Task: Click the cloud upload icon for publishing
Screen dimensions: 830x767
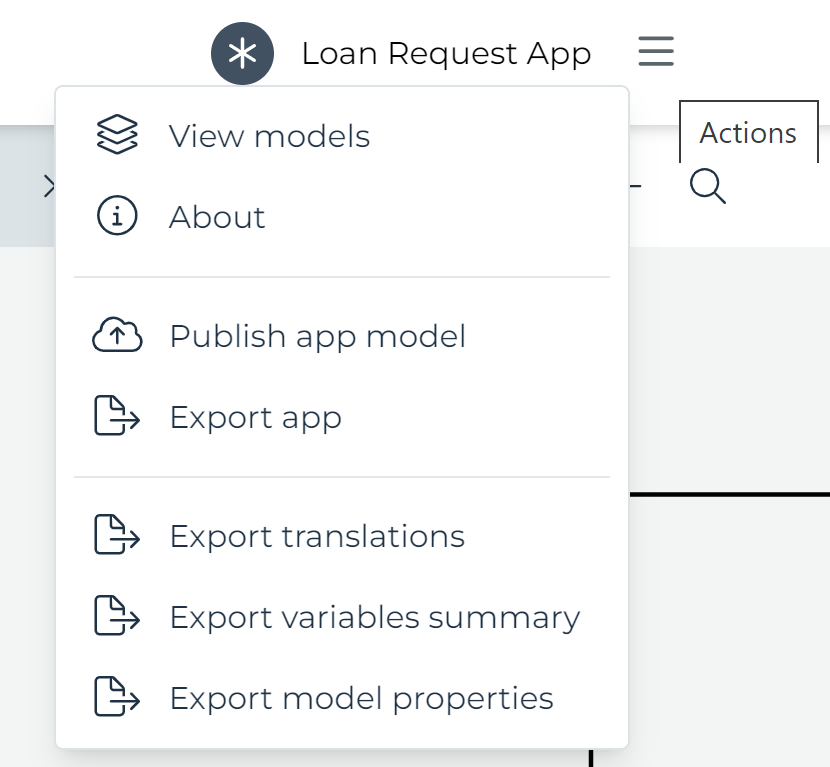Action: coord(117,336)
